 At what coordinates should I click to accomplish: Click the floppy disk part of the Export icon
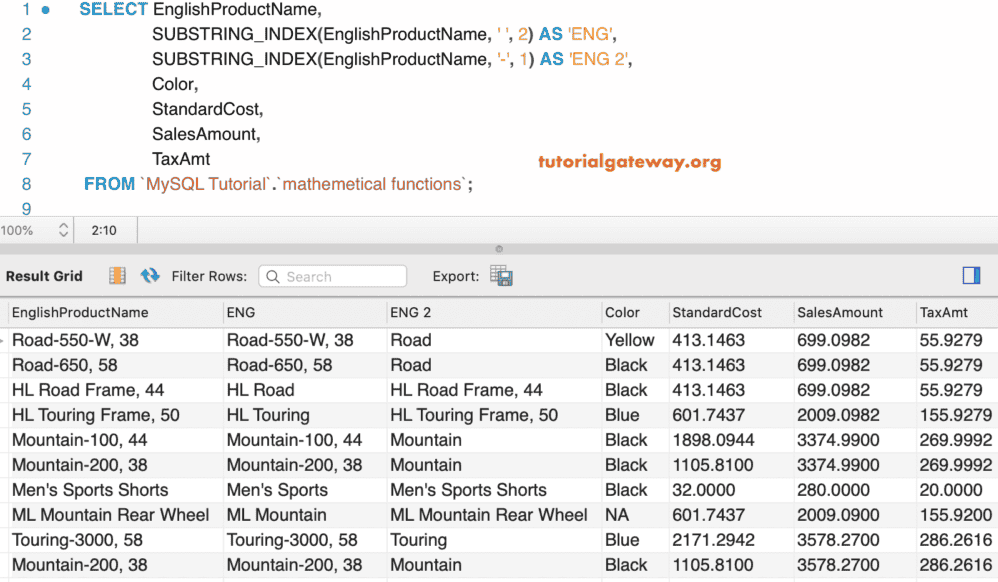tap(505, 280)
